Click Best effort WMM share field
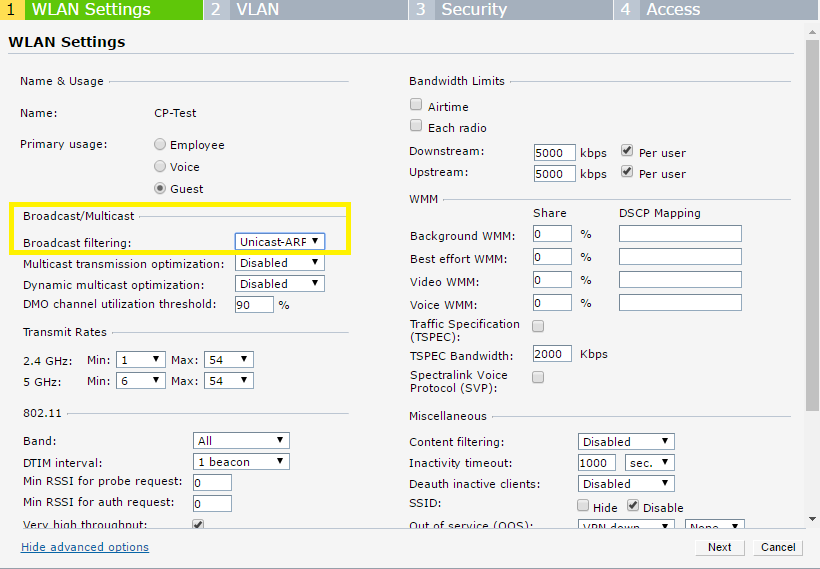This screenshot has width=820, height=569. tap(552, 257)
